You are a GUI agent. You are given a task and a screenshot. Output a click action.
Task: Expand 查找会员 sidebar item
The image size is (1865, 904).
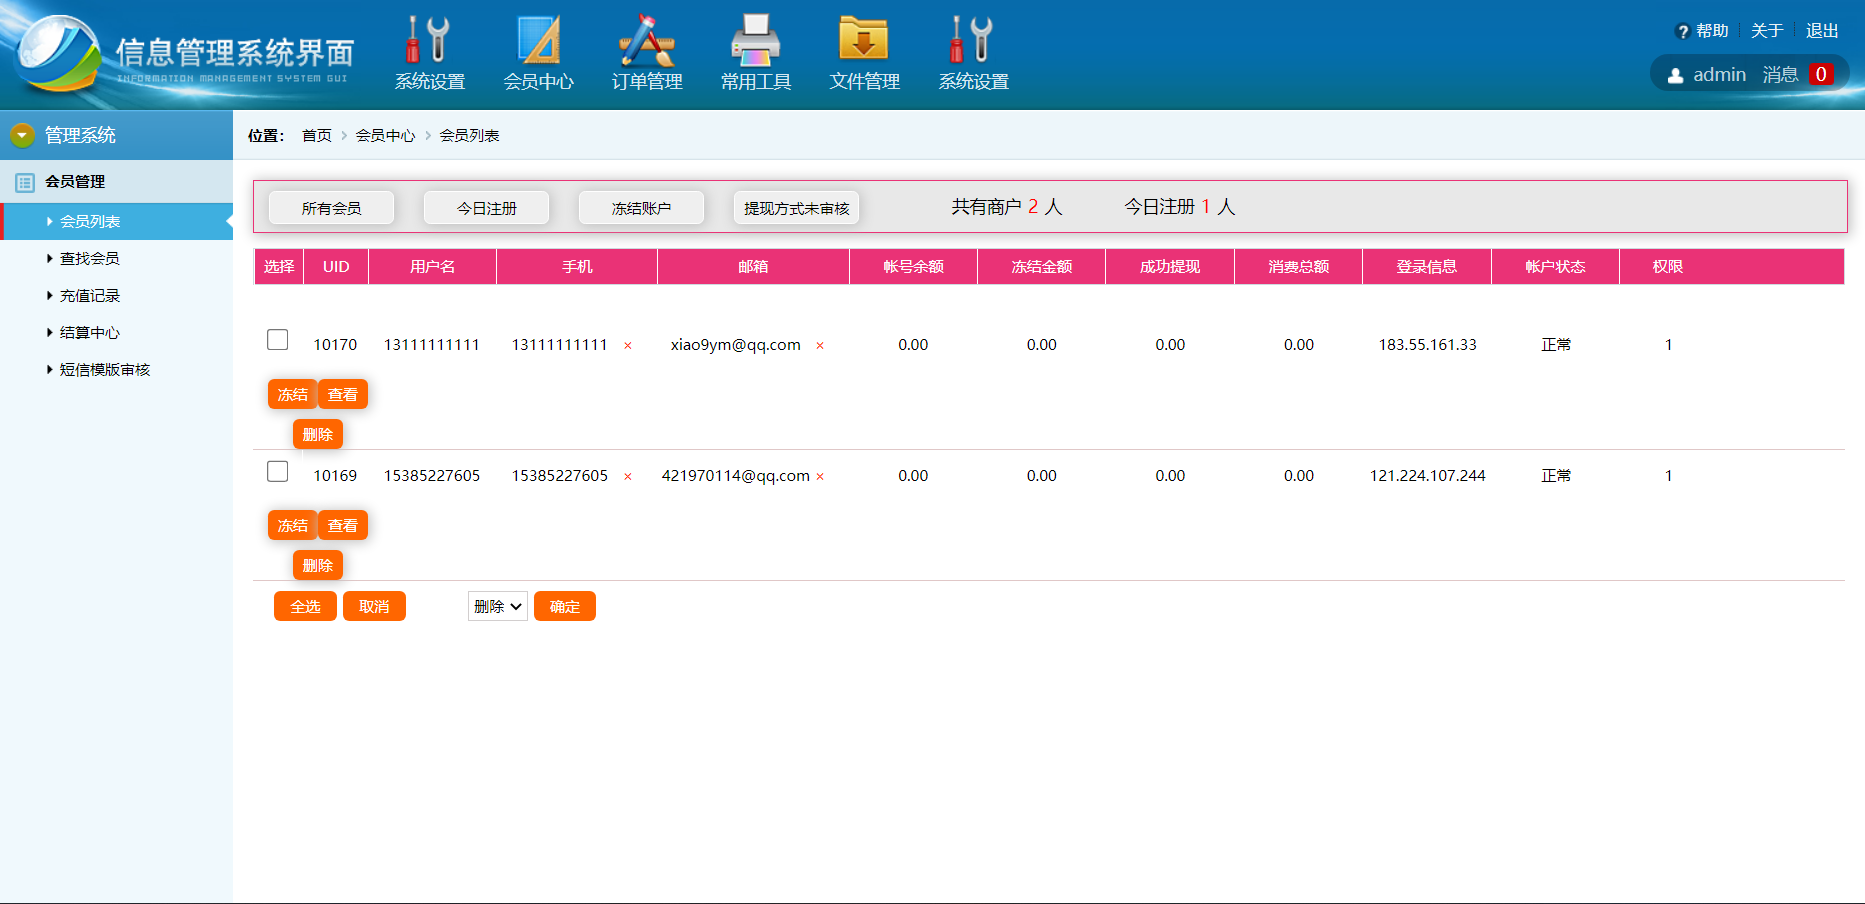coord(89,258)
